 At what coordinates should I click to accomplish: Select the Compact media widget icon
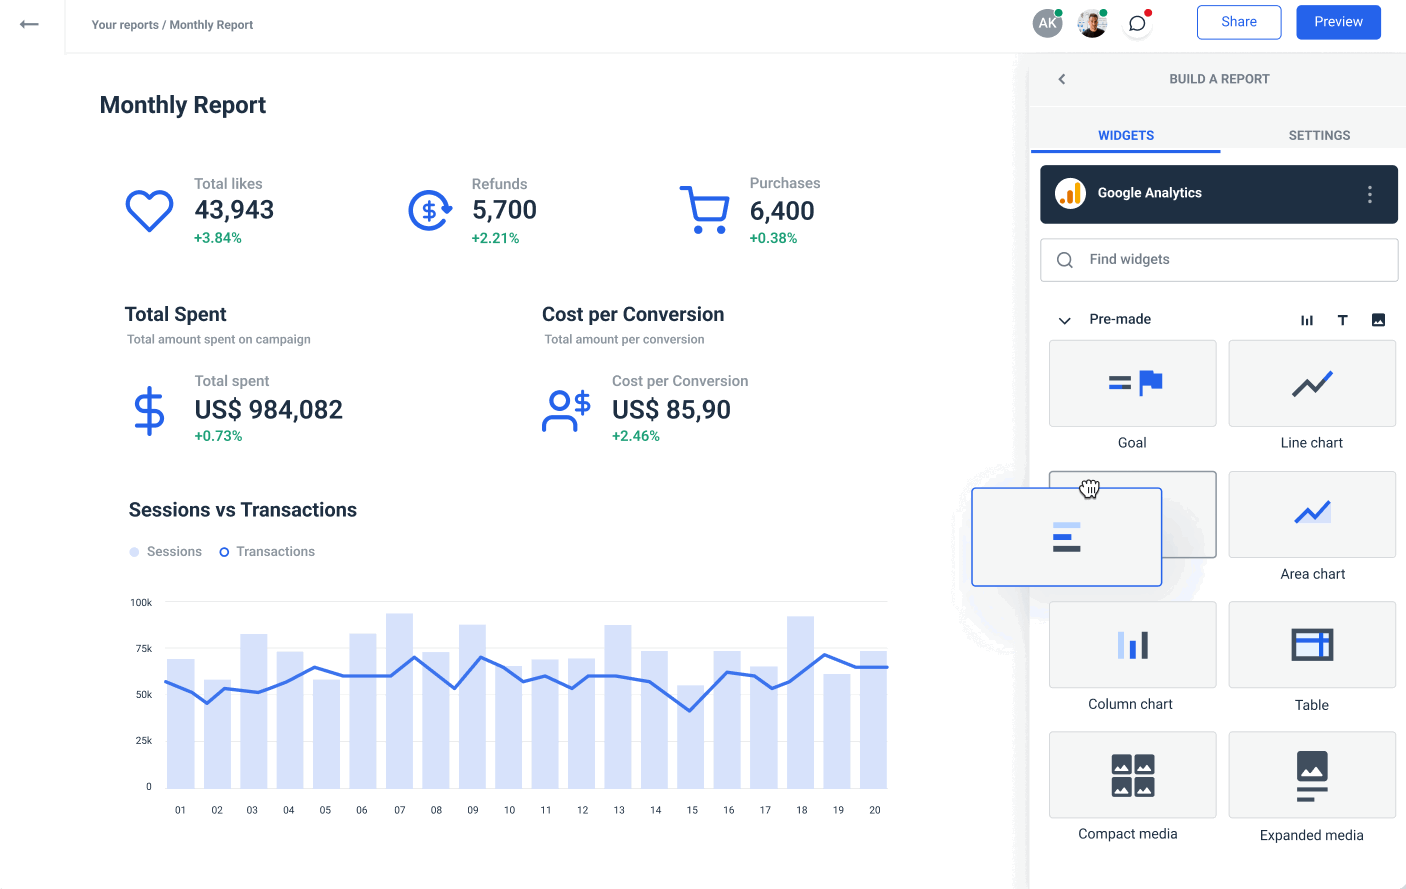pyautogui.click(x=1132, y=774)
